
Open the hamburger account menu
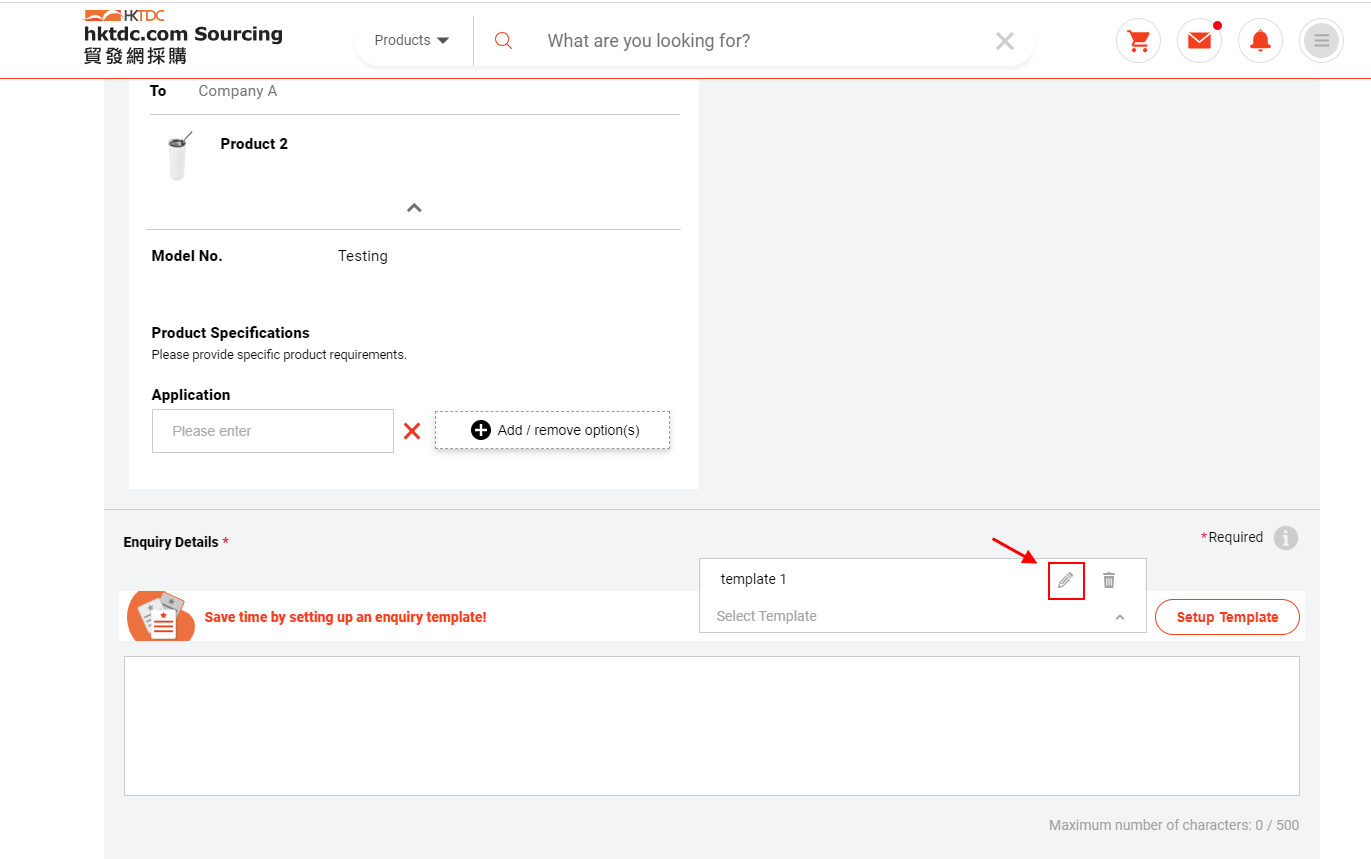coord(1321,41)
